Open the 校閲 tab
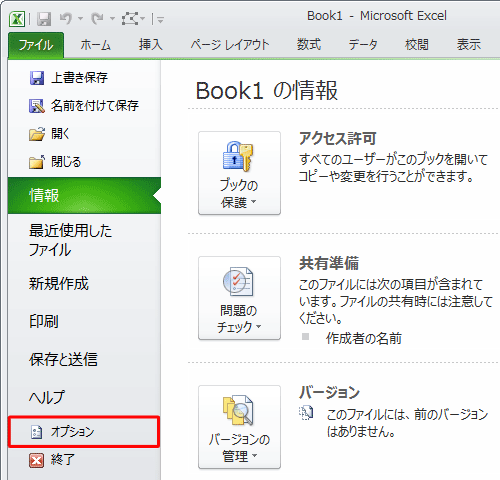Viewport: 500px width, 480px height. coord(416,45)
